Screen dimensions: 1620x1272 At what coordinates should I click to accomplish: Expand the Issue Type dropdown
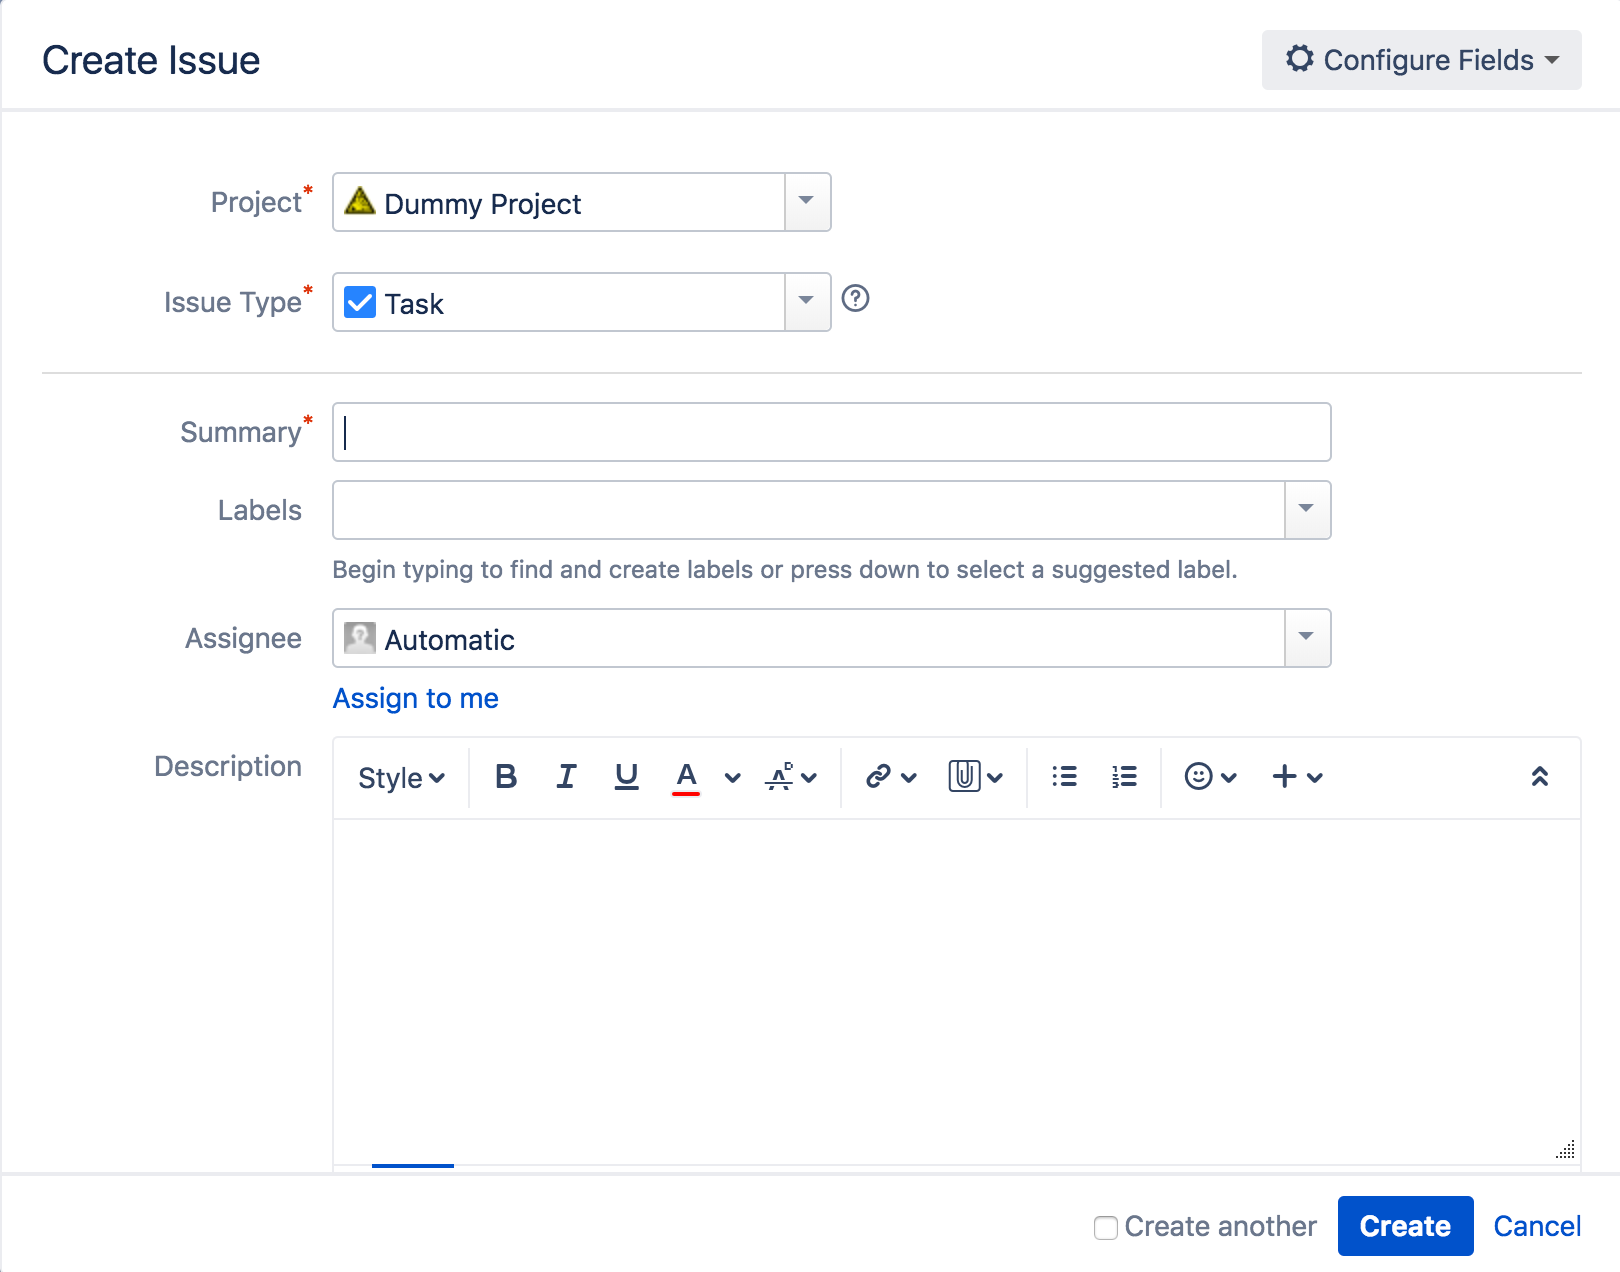click(x=806, y=302)
